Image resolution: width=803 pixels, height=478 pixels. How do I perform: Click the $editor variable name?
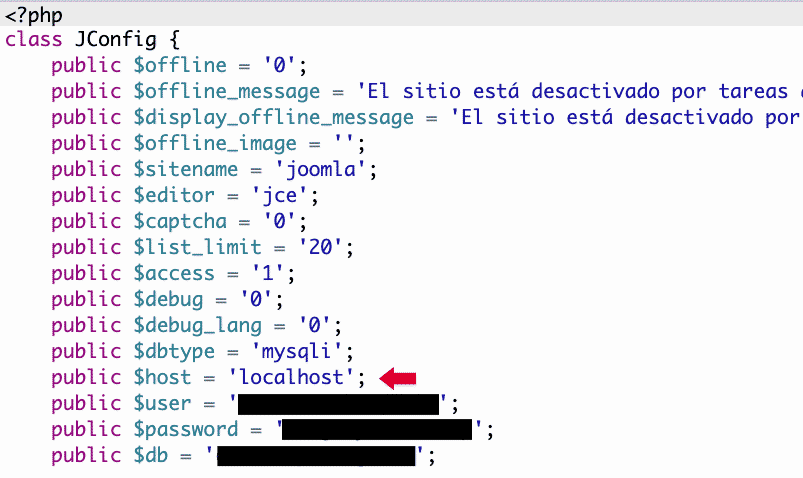[174, 196]
